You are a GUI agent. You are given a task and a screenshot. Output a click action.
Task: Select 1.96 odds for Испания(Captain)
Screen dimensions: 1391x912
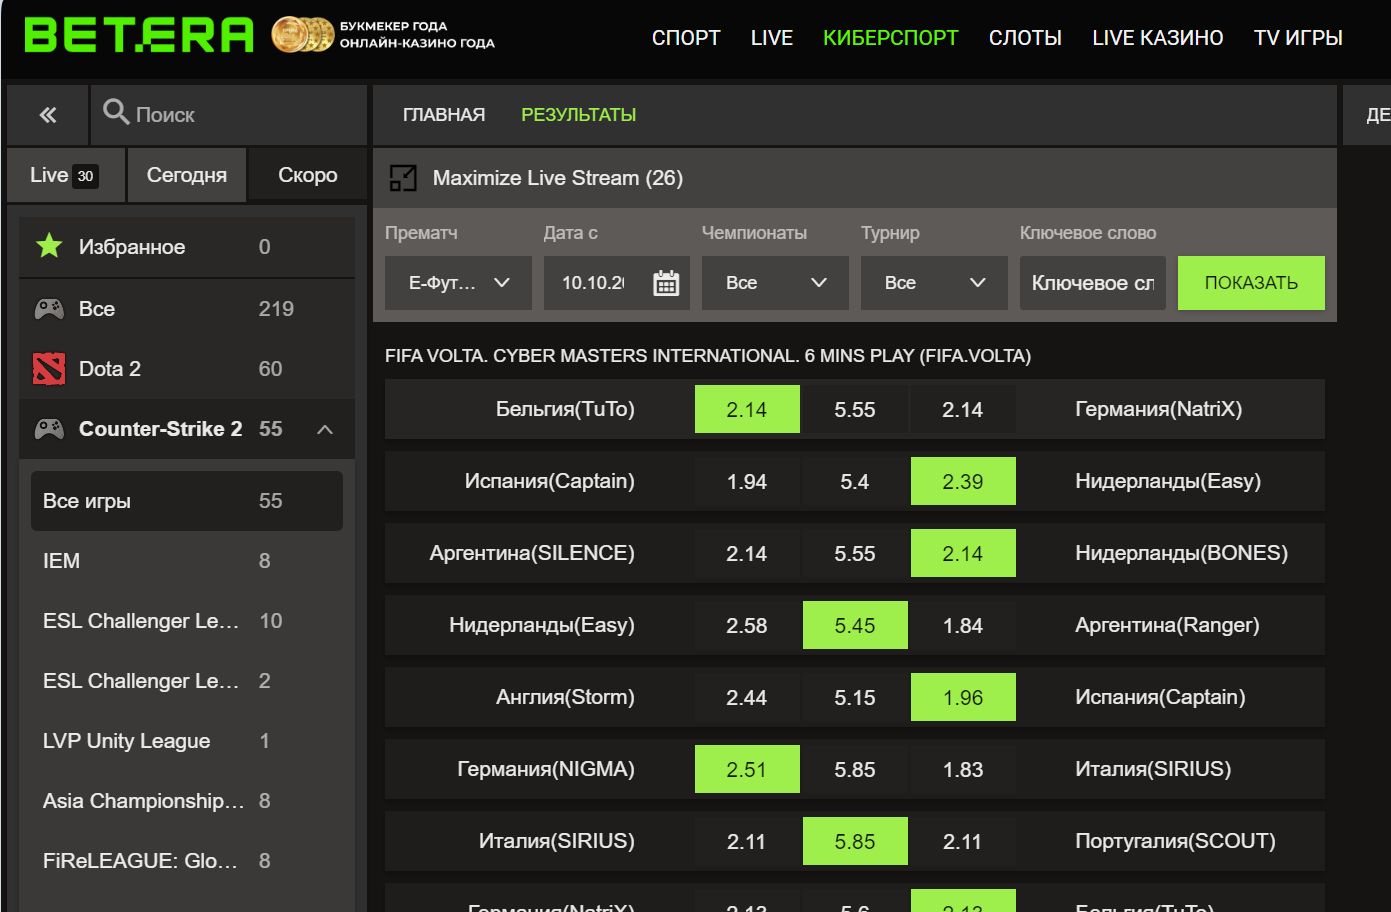coord(963,697)
